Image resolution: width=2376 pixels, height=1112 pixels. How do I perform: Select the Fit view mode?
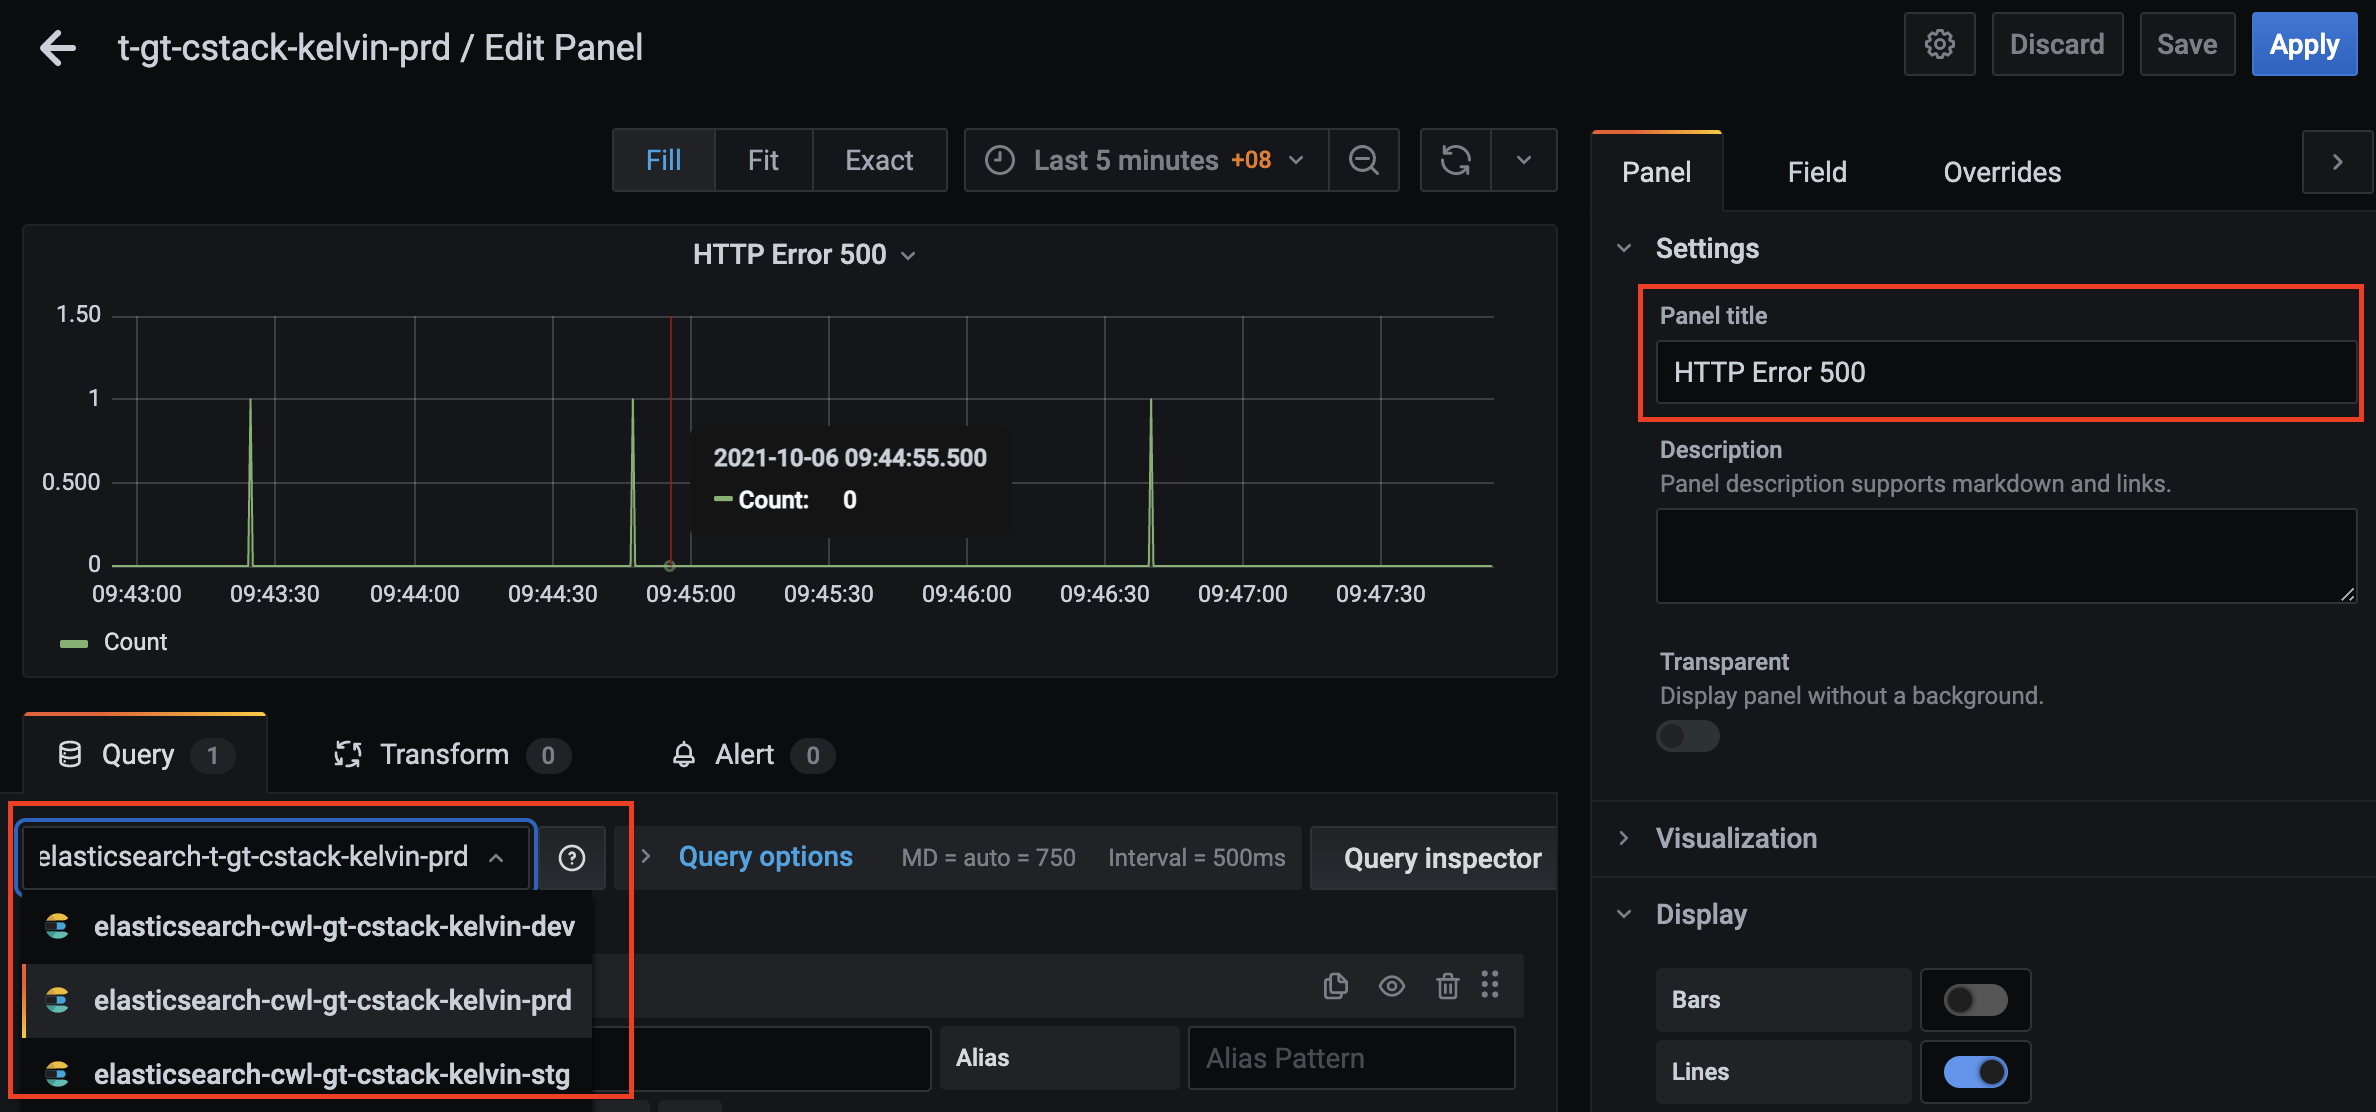(763, 160)
